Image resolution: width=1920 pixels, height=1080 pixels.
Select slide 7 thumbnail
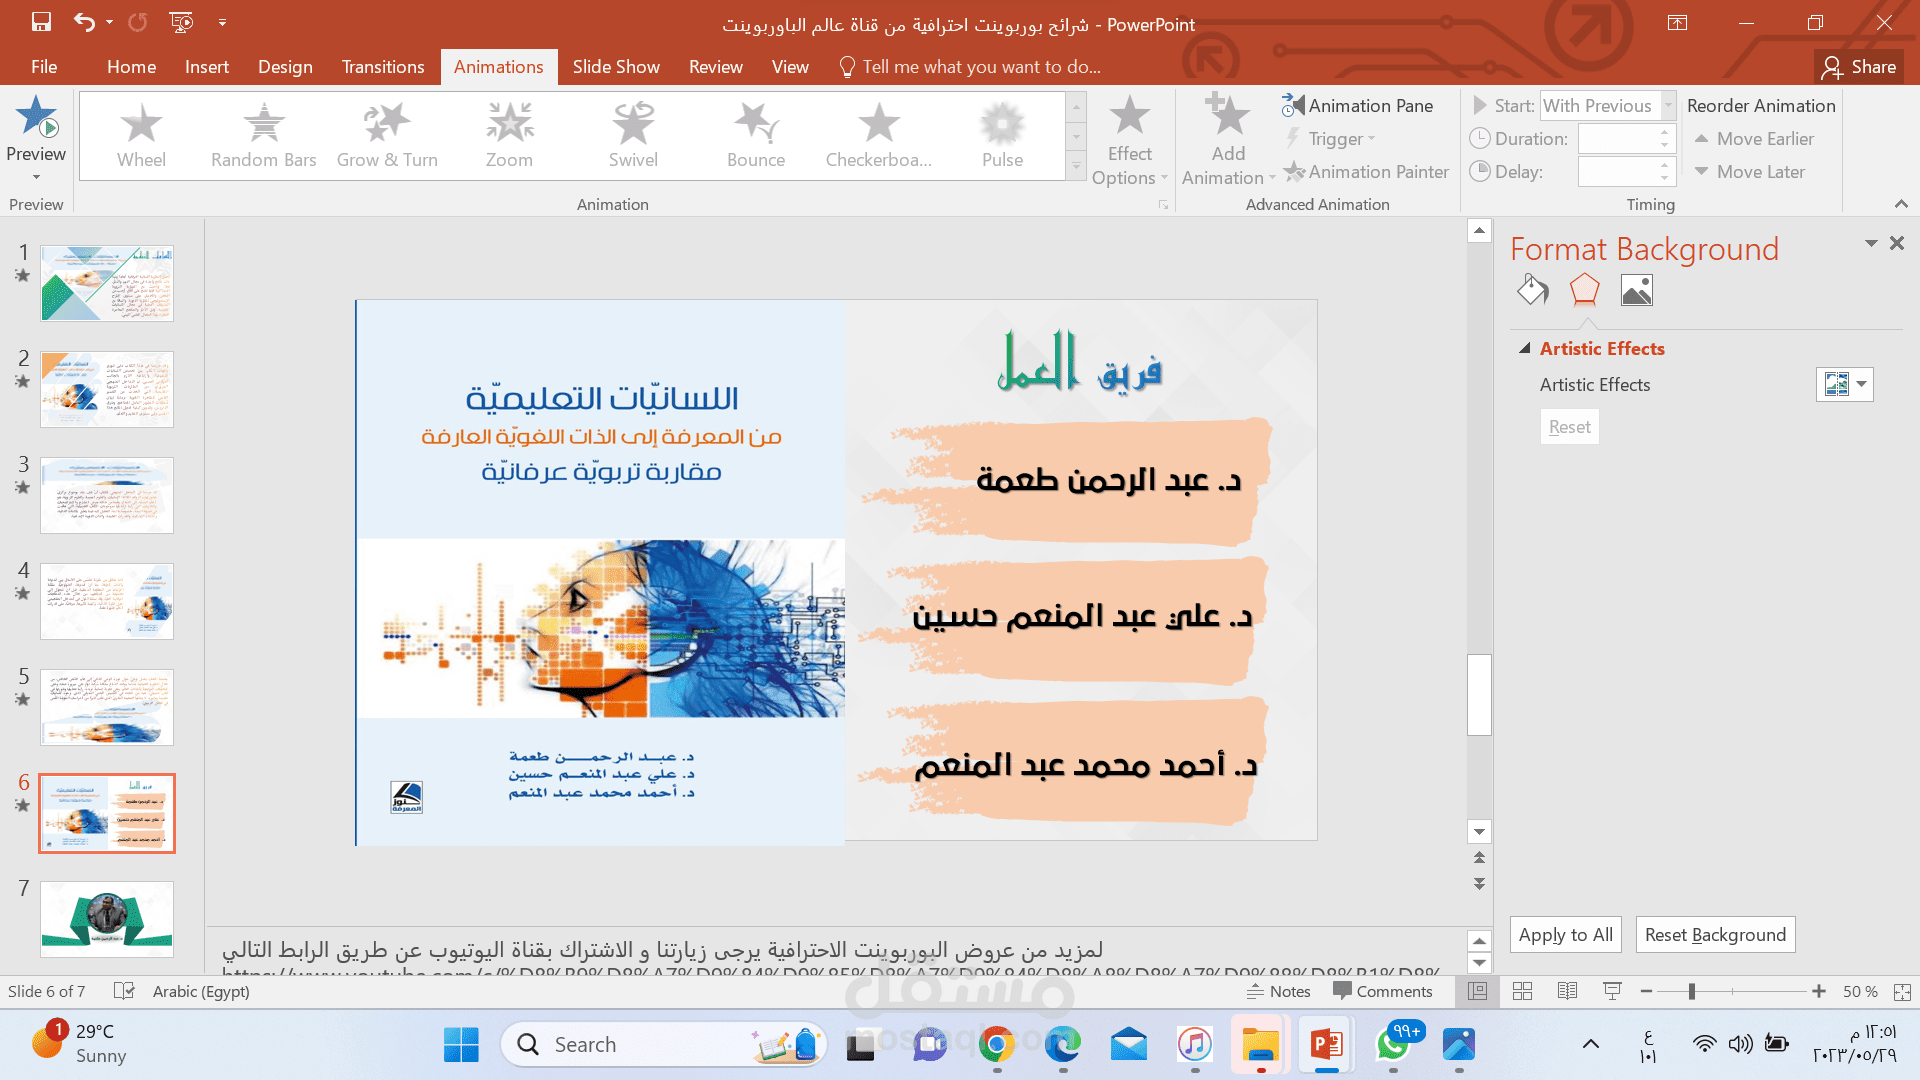coord(107,918)
